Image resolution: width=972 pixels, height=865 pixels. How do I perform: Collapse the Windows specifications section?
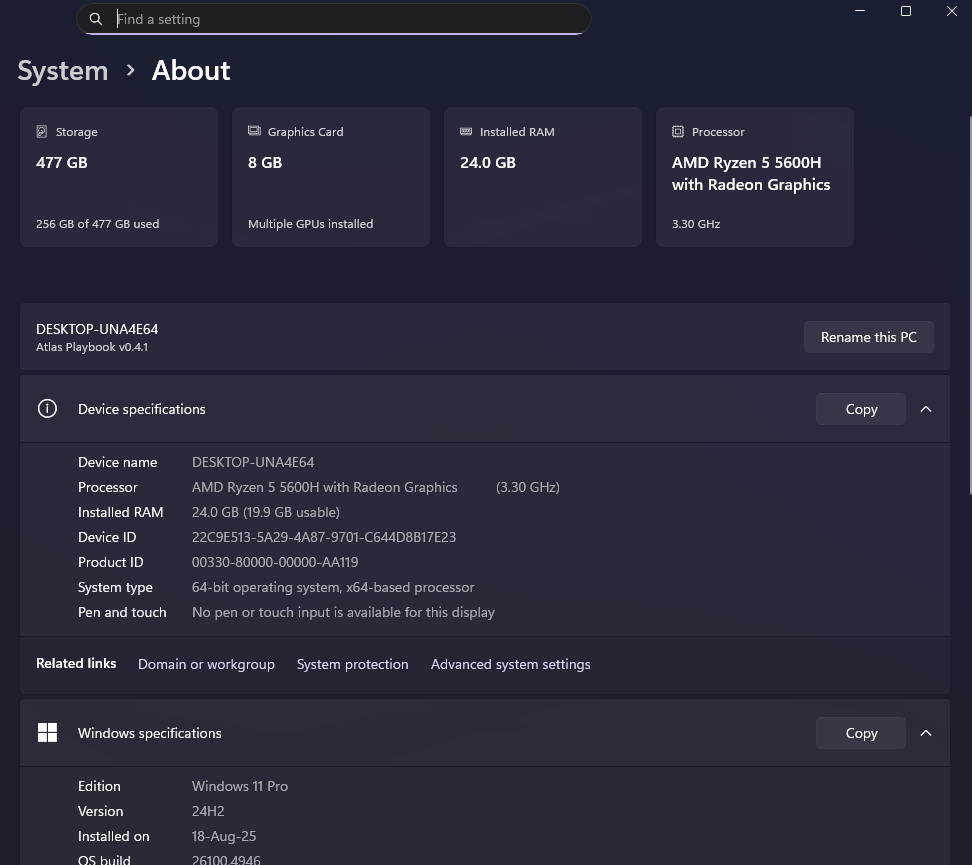926,733
